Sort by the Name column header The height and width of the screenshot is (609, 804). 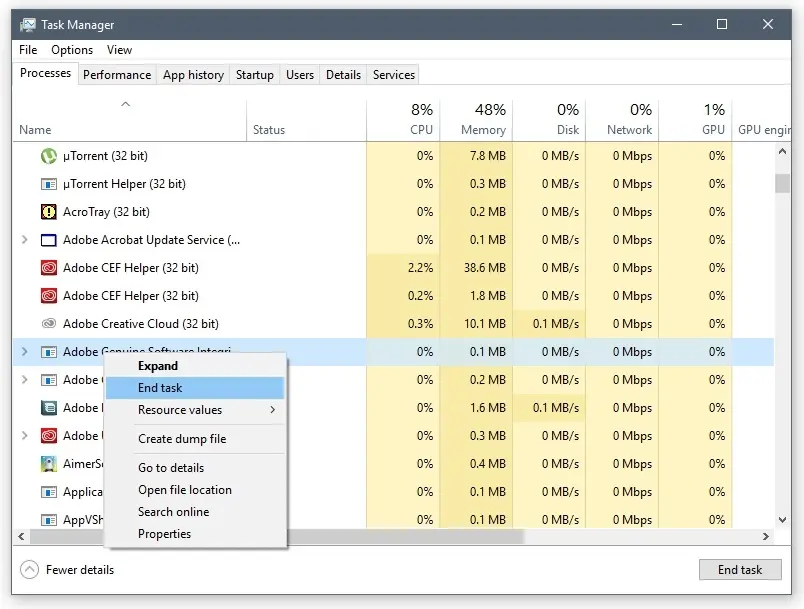click(130, 120)
